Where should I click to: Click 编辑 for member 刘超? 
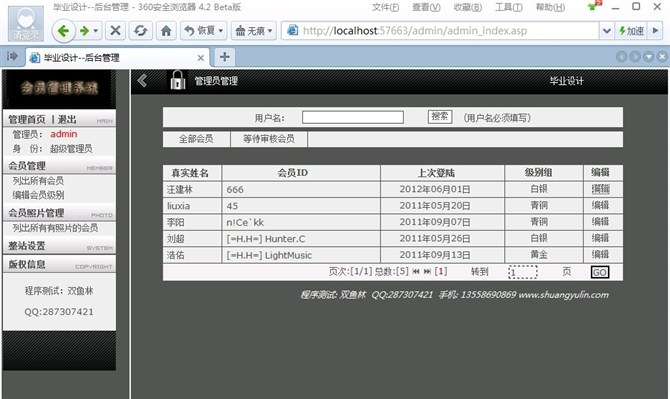coord(600,238)
